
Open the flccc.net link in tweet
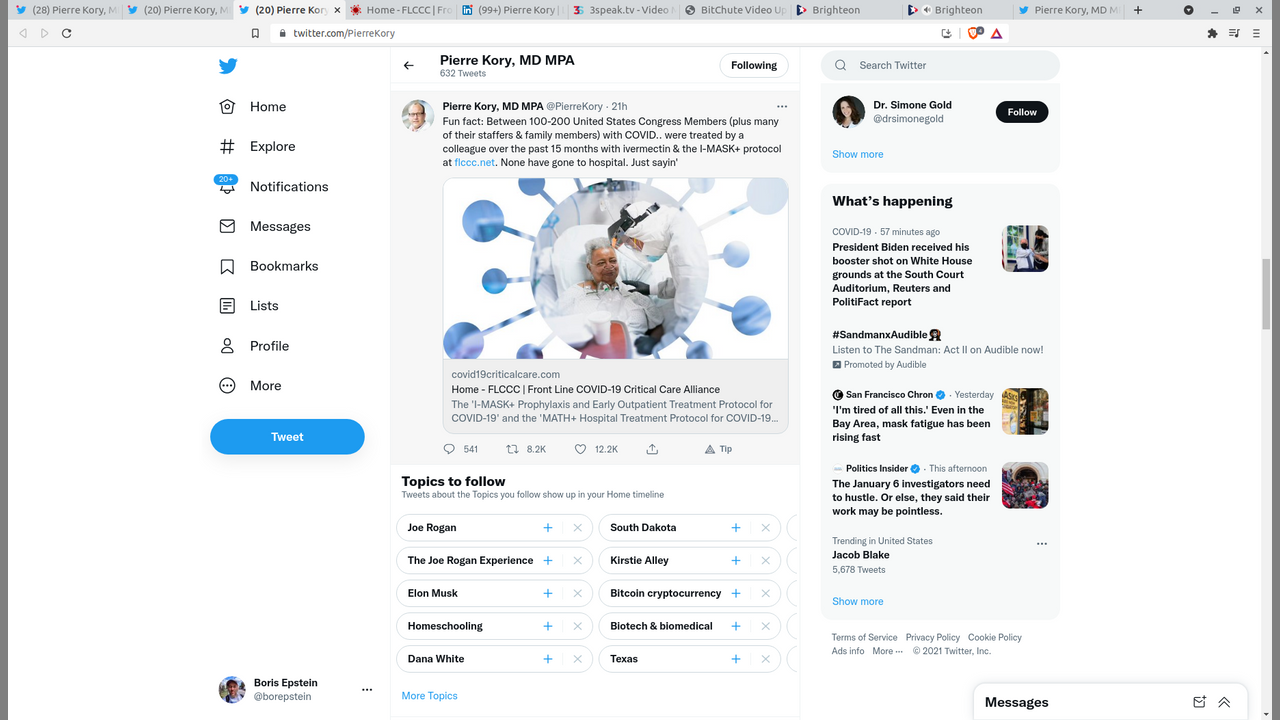point(474,162)
